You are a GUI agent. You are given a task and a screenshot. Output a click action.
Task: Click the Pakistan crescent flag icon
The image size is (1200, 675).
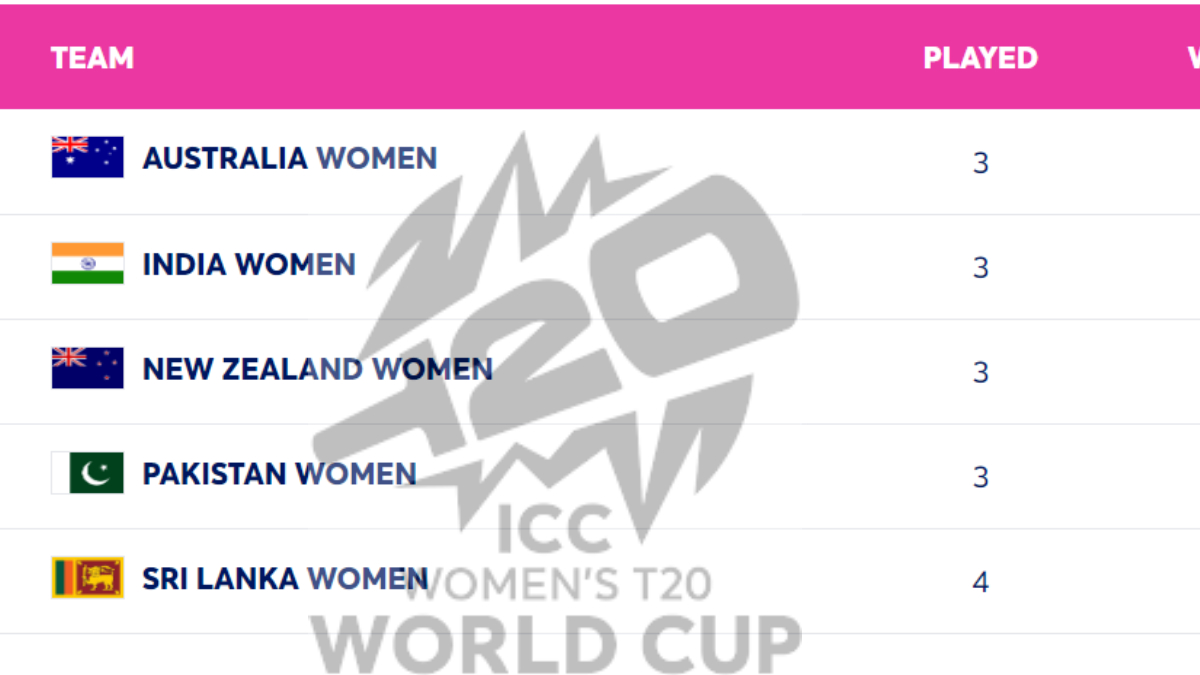click(87, 473)
